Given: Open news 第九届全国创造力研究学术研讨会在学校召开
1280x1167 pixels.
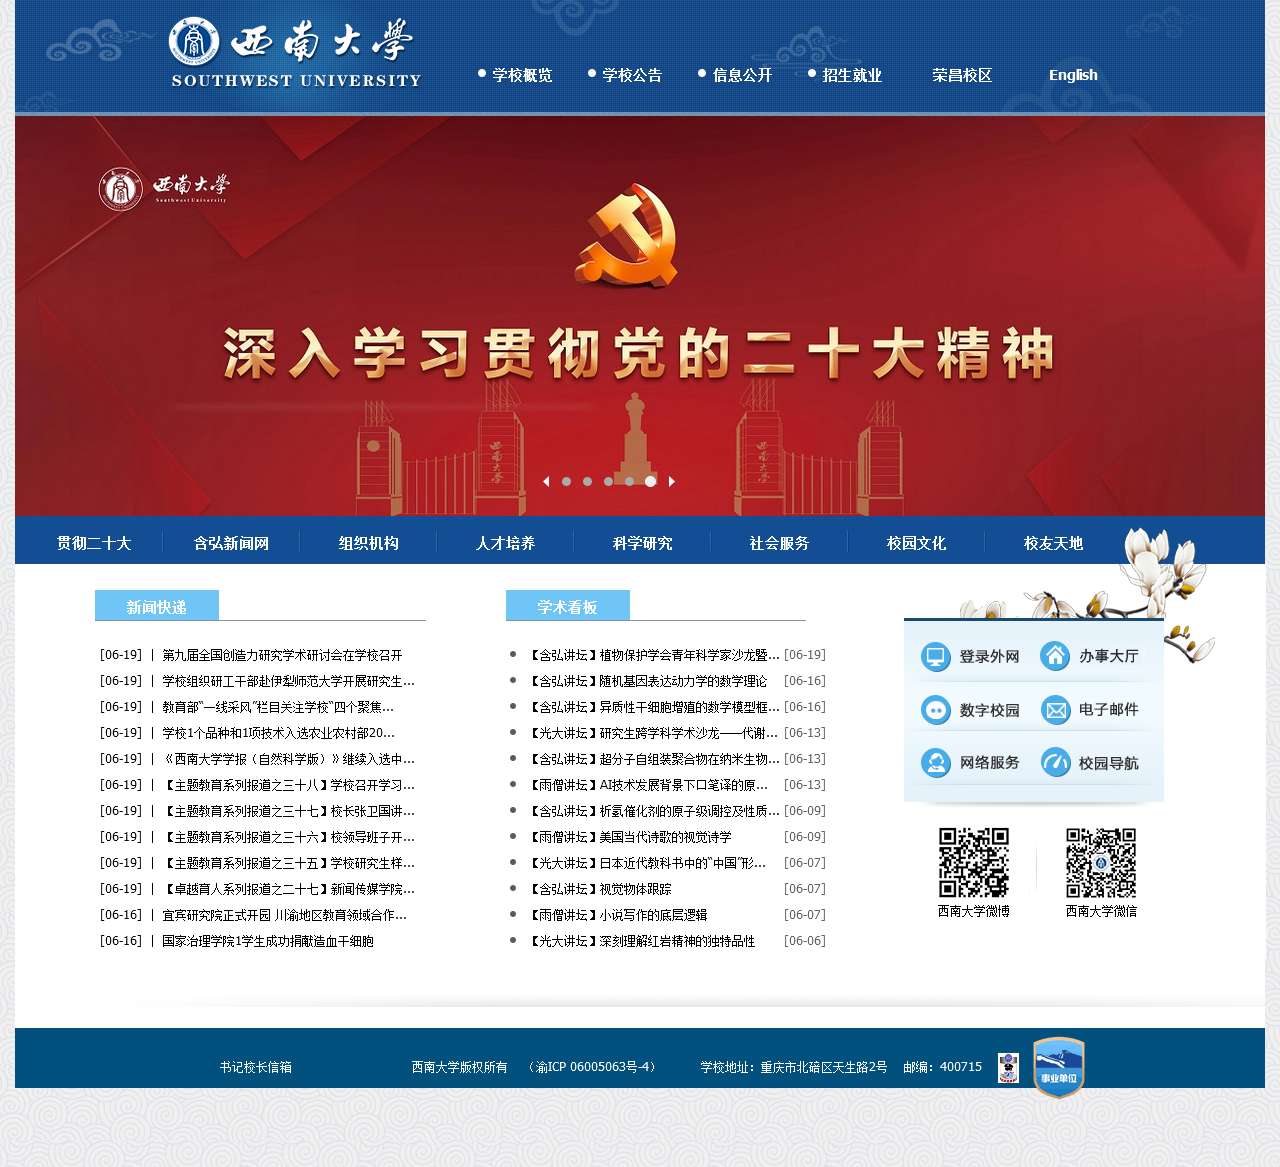Looking at the screenshot, I should [x=282, y=655].
